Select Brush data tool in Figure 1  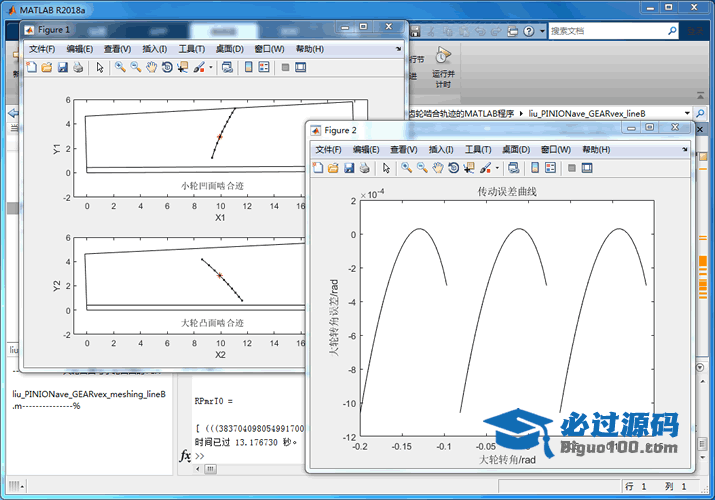pyautogui.click(x=199, y=67)
